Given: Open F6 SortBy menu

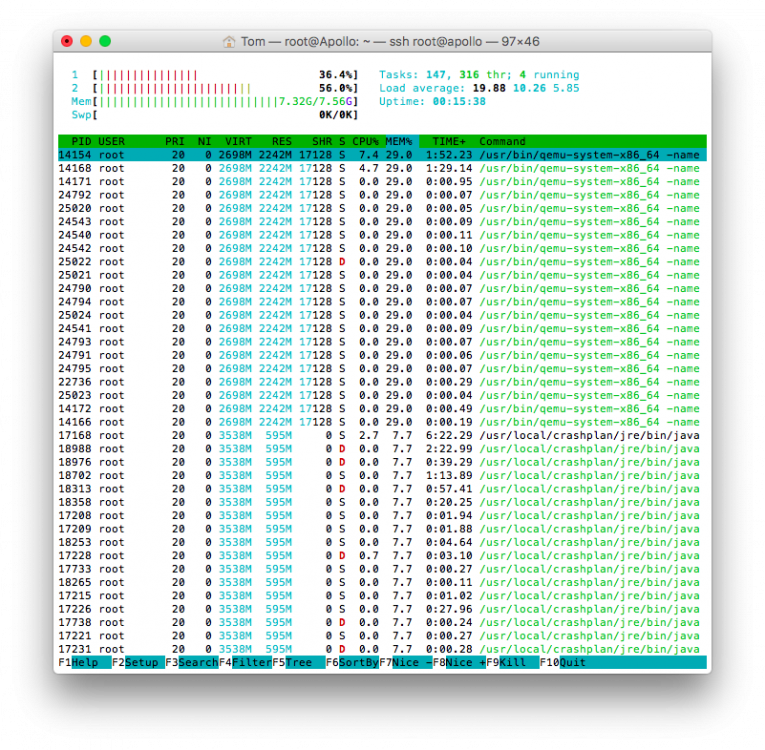Looking at the screenshot, I should coord(352,662).
